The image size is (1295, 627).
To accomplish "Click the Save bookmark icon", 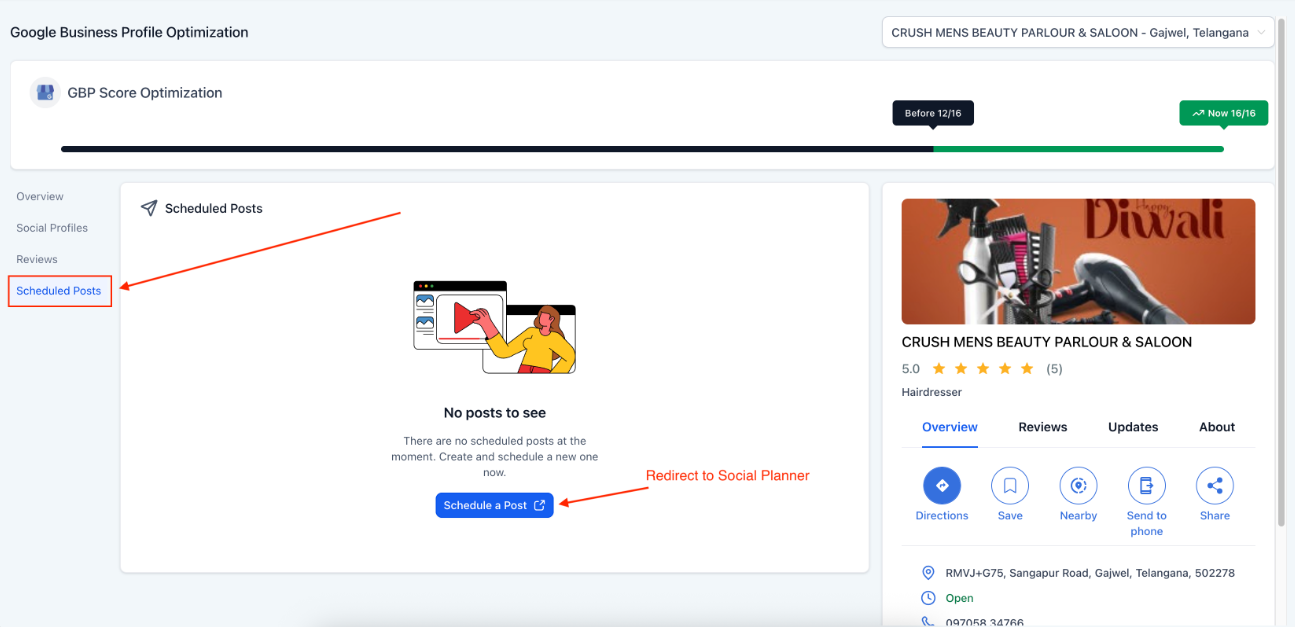I will [x=1010, y=486].
